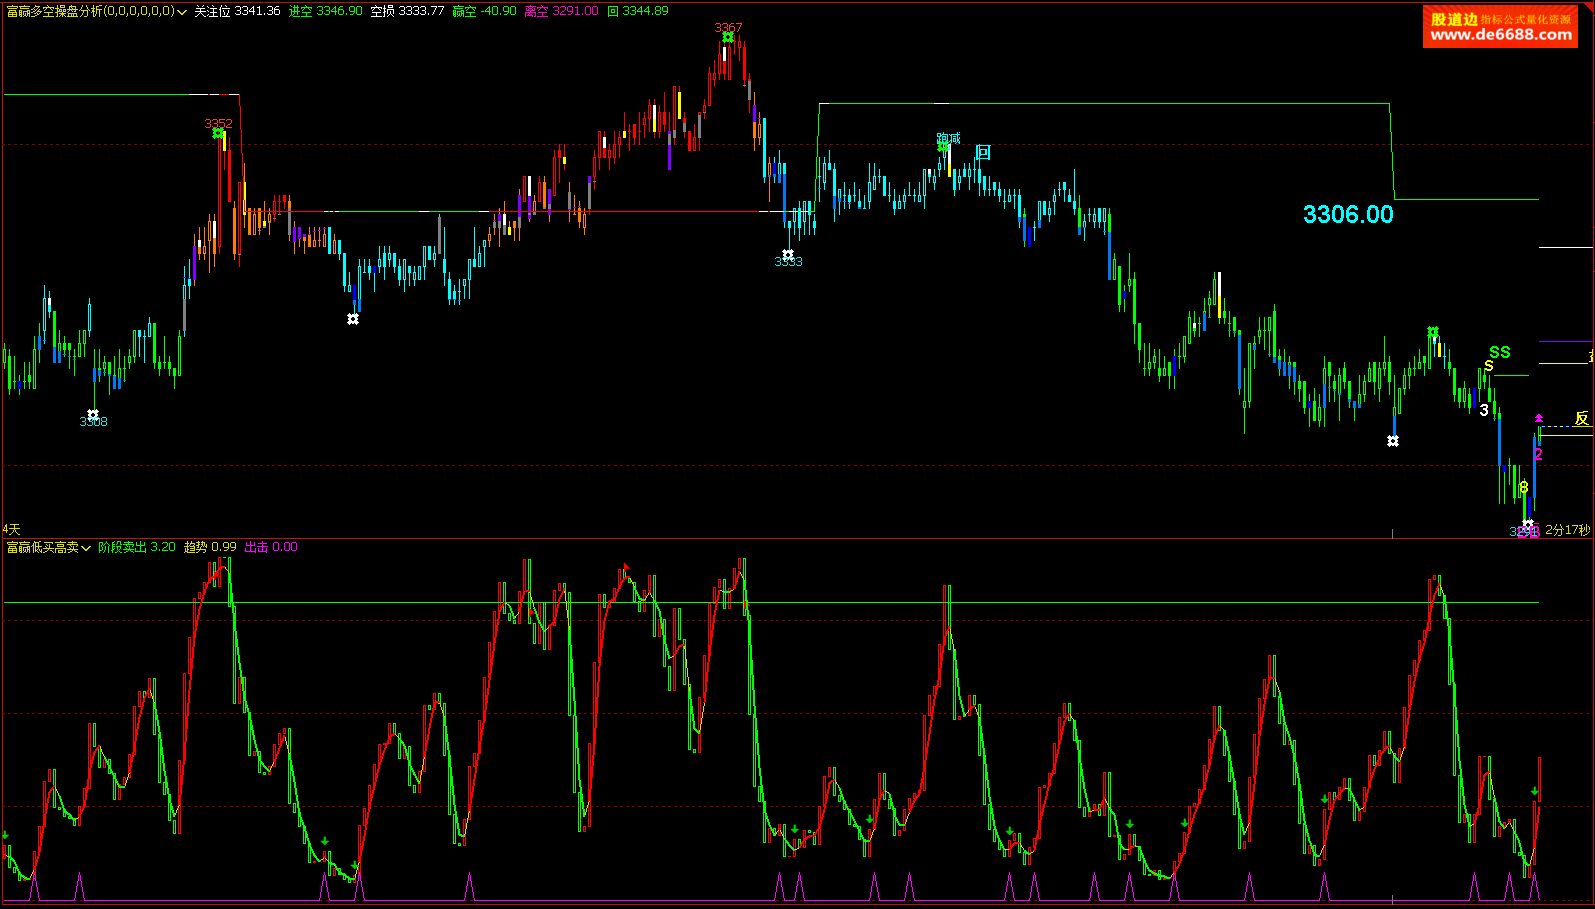The width and height of the screenshot is (1595, 909).
Task: Click the 阶段卖出 3.20 indicator label
Action: pyautogui.click(x=137, y=547)
